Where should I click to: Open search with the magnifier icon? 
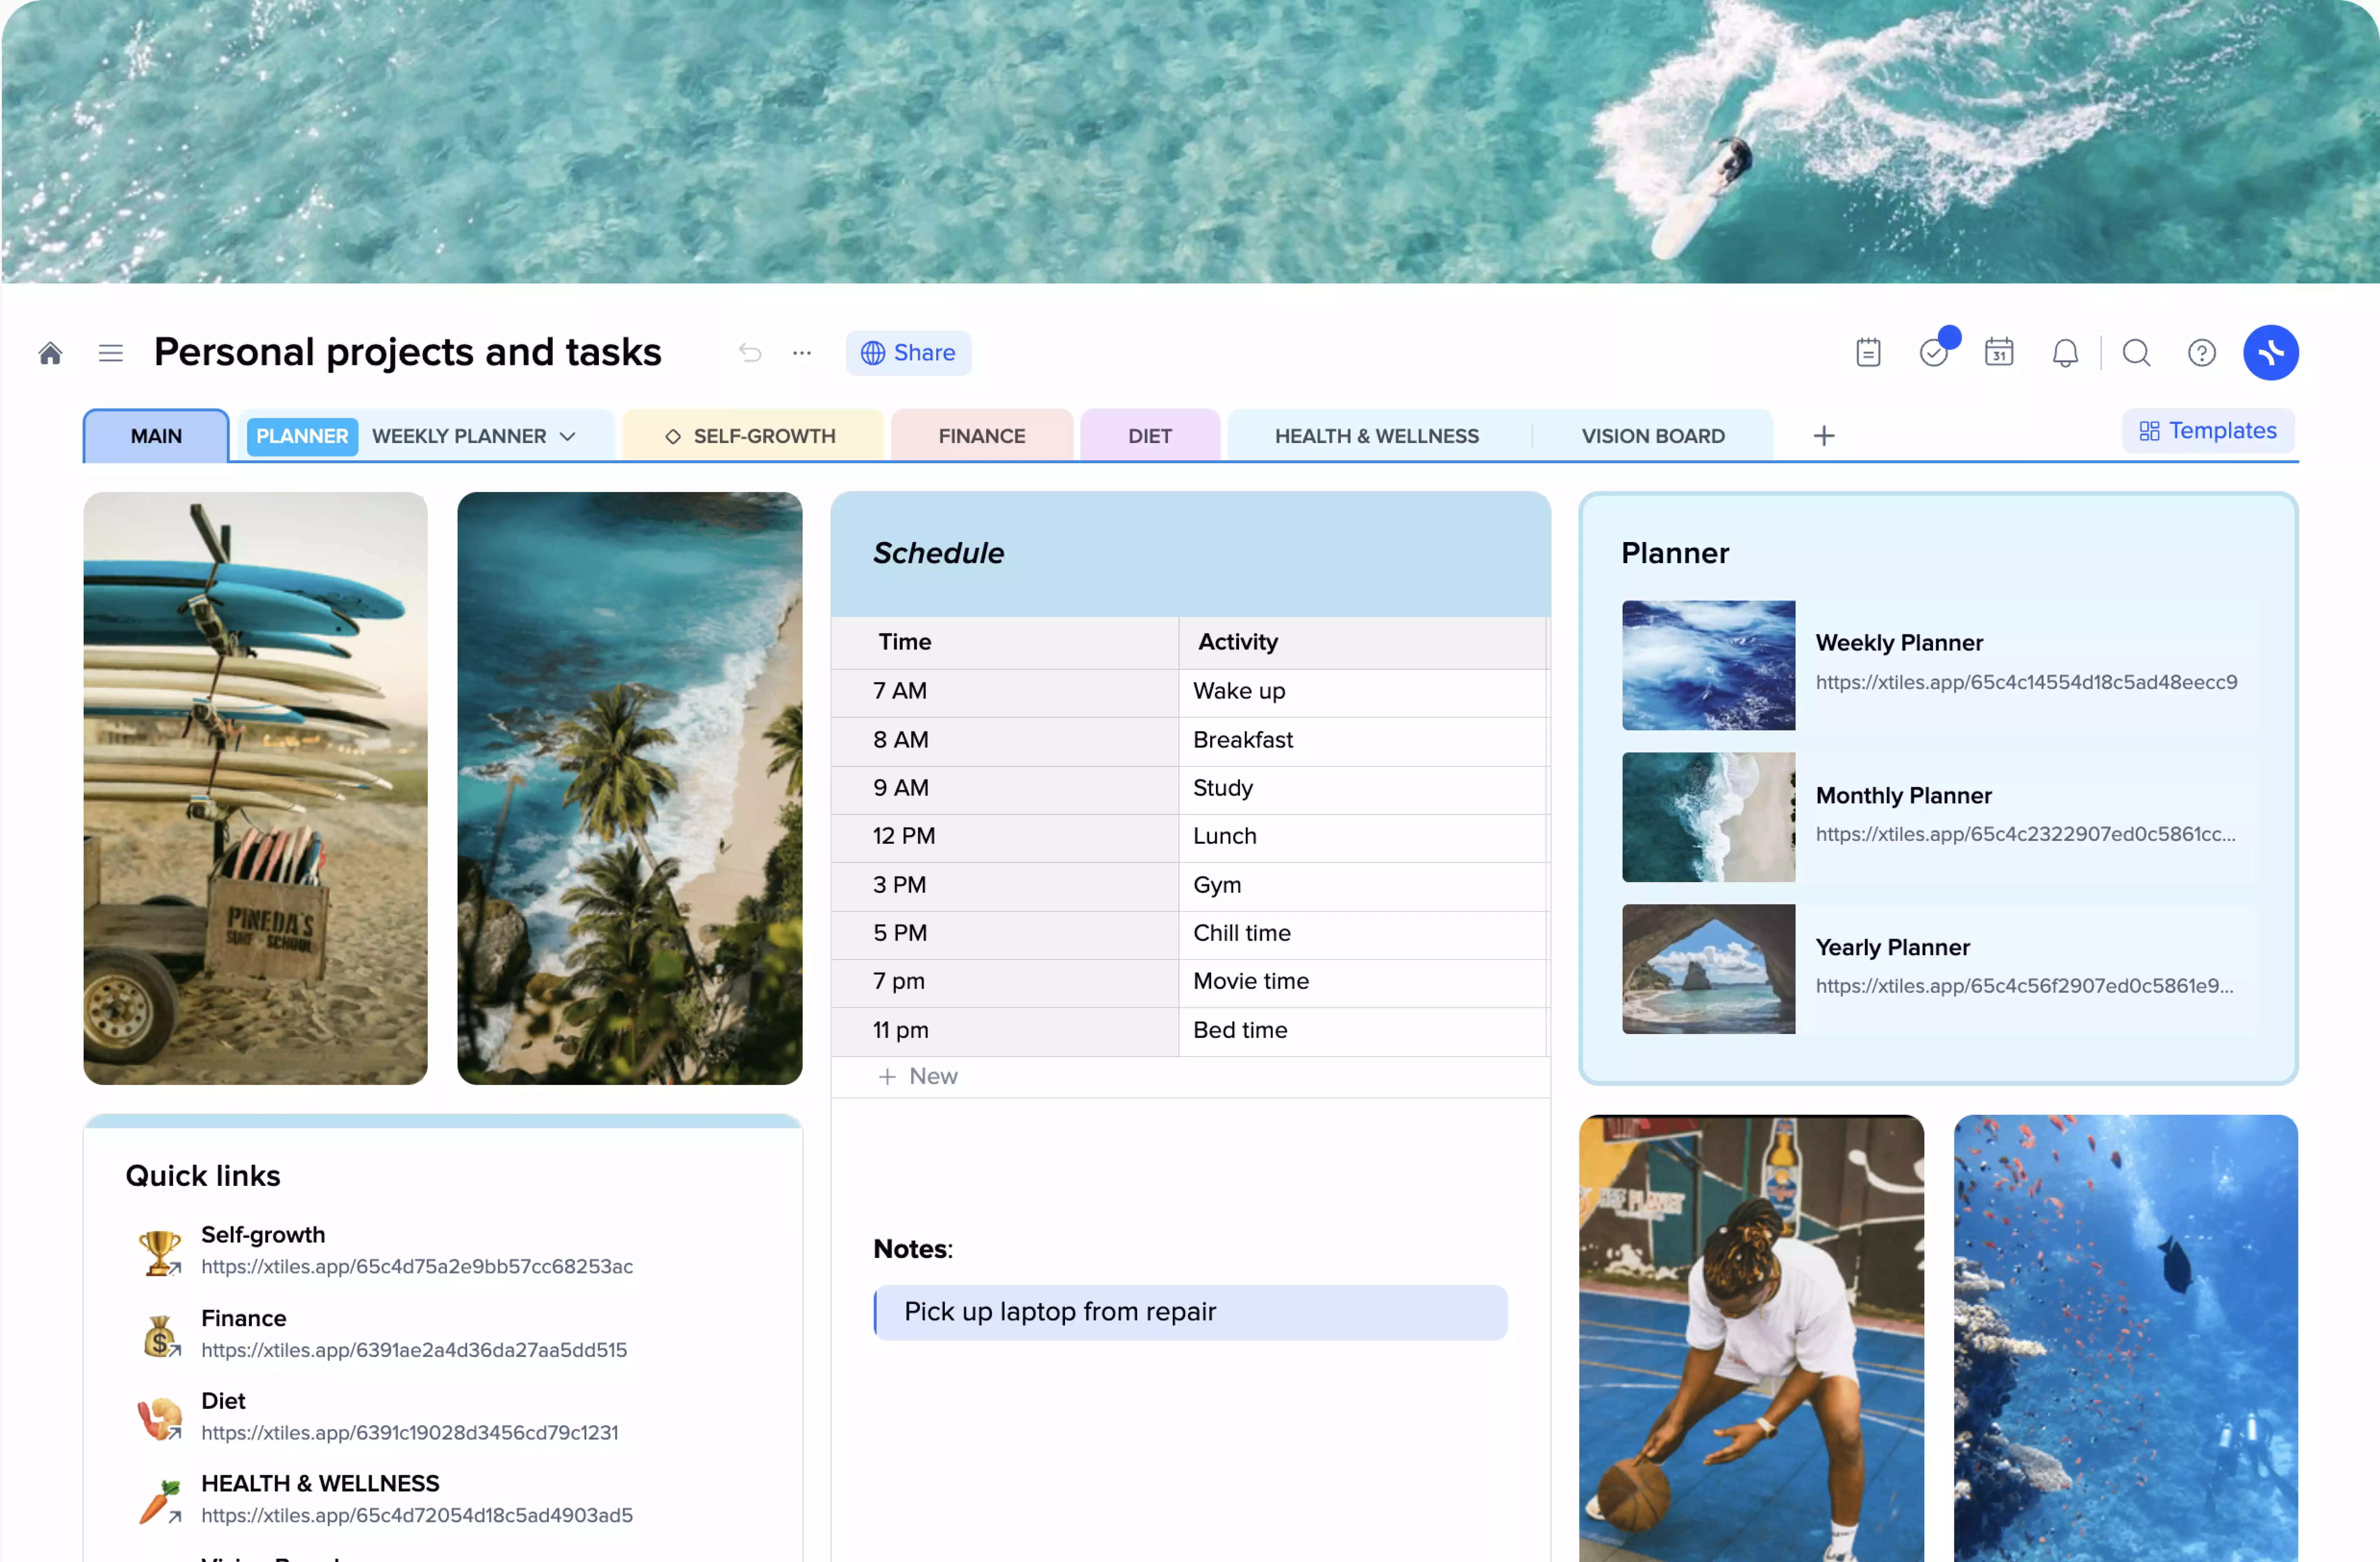pos(2136,352)
